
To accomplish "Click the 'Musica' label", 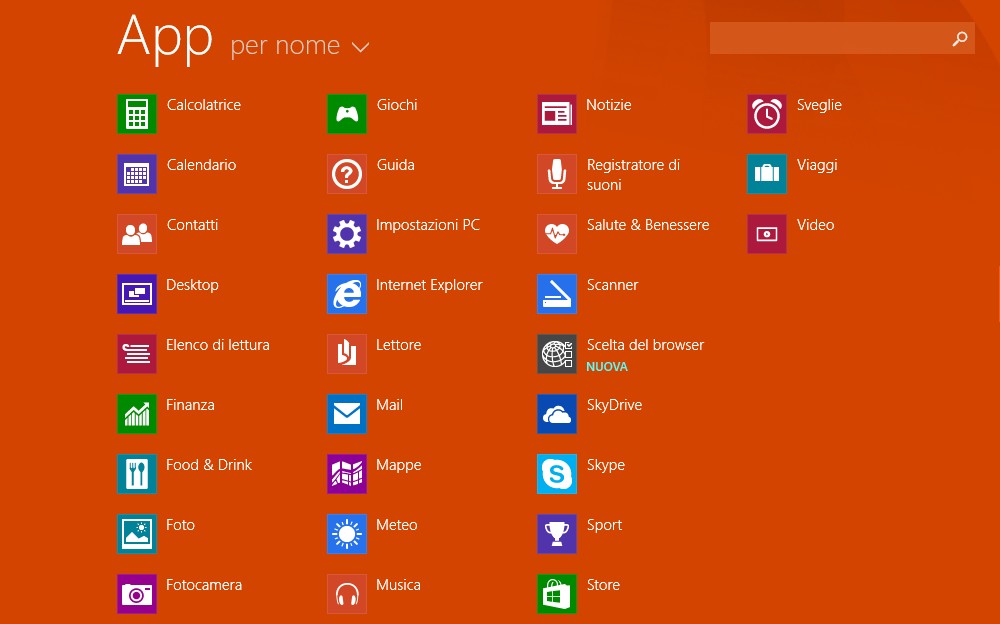I will click(x=399, y=584).
